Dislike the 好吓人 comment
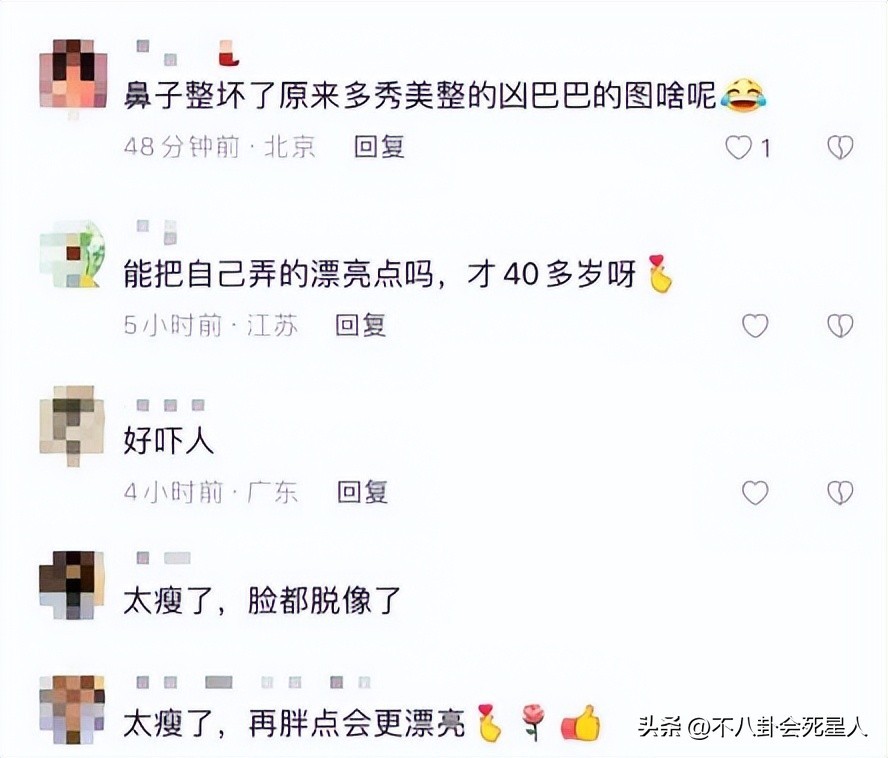 (x=840, y=492)
